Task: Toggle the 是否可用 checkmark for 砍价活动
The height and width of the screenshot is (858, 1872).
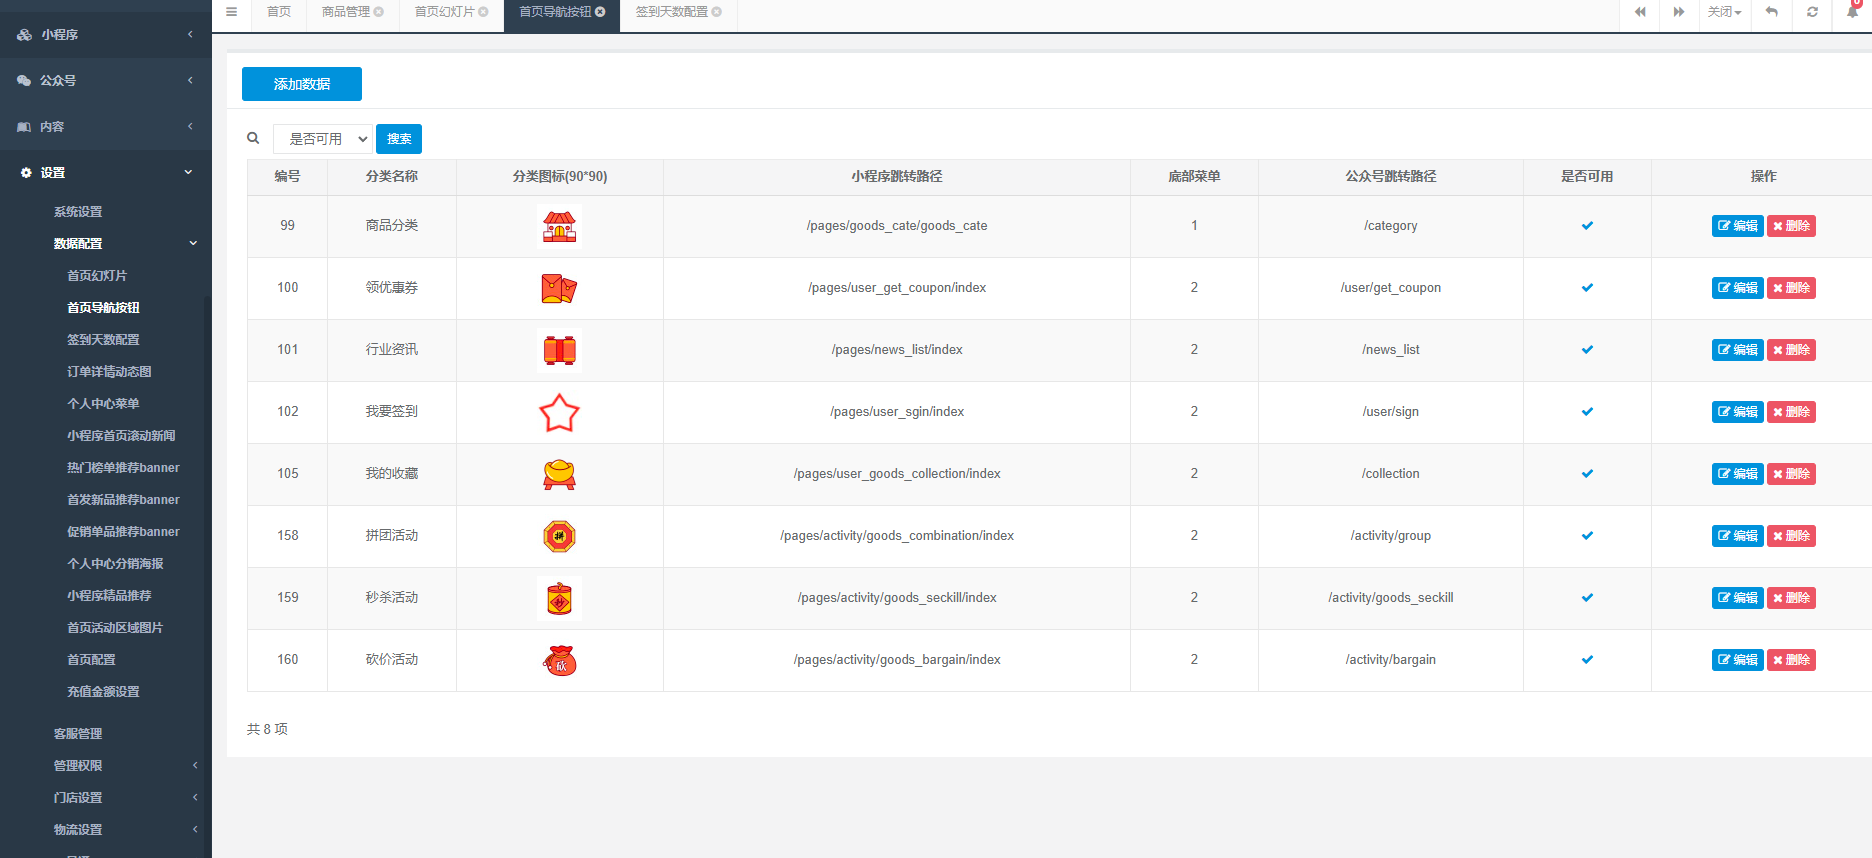Action: pos(1587,660)
